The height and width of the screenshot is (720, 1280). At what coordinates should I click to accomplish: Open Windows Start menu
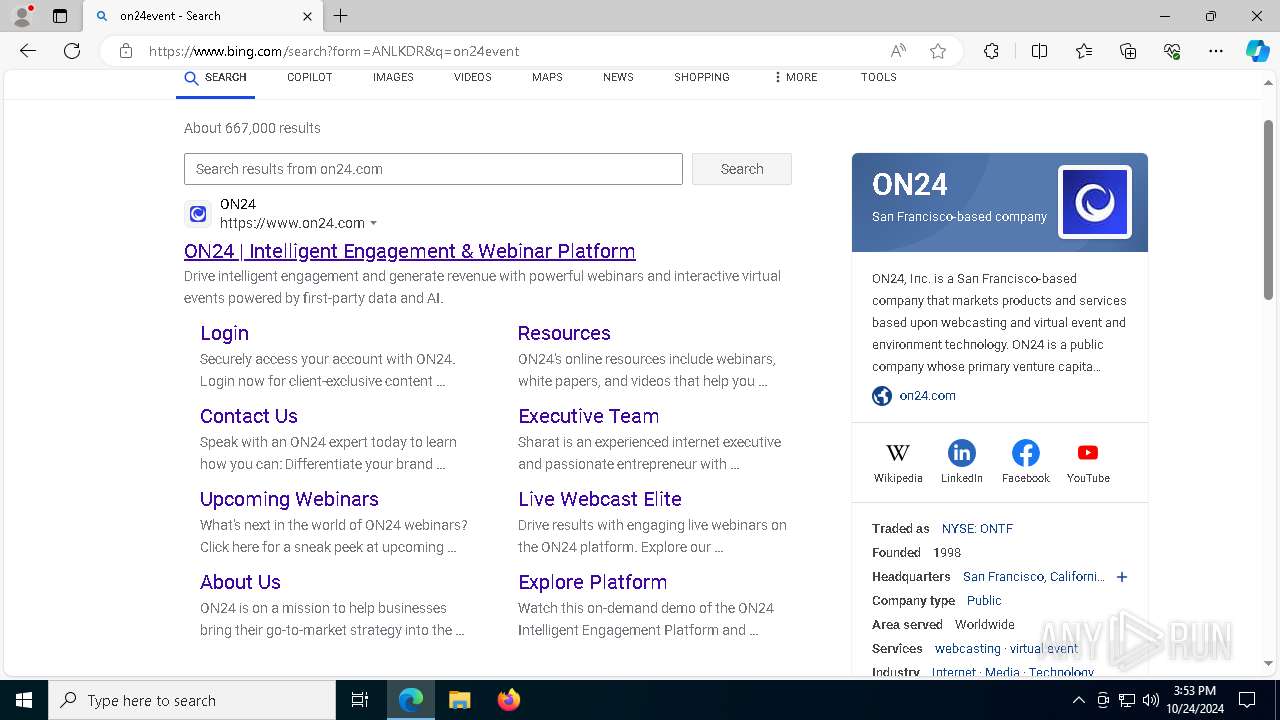pos(24,700)
